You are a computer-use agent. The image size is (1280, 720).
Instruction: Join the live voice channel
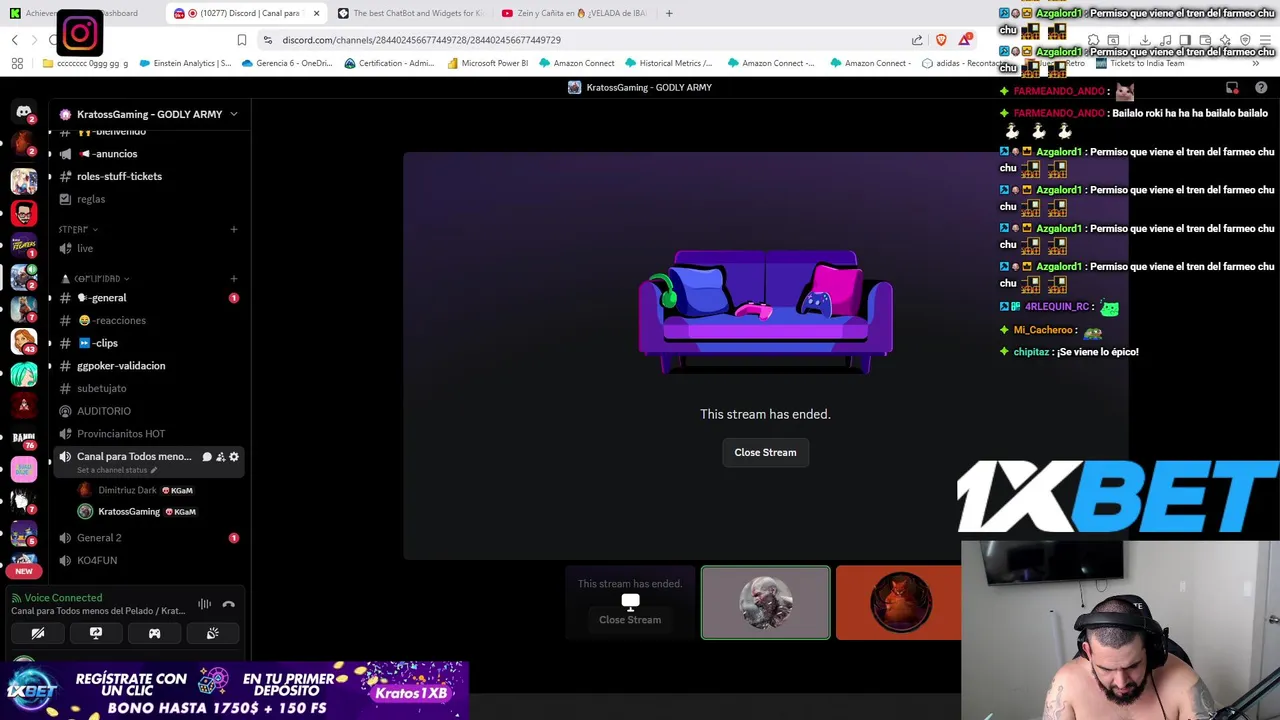pyautogui.click(x=148, y=248)
